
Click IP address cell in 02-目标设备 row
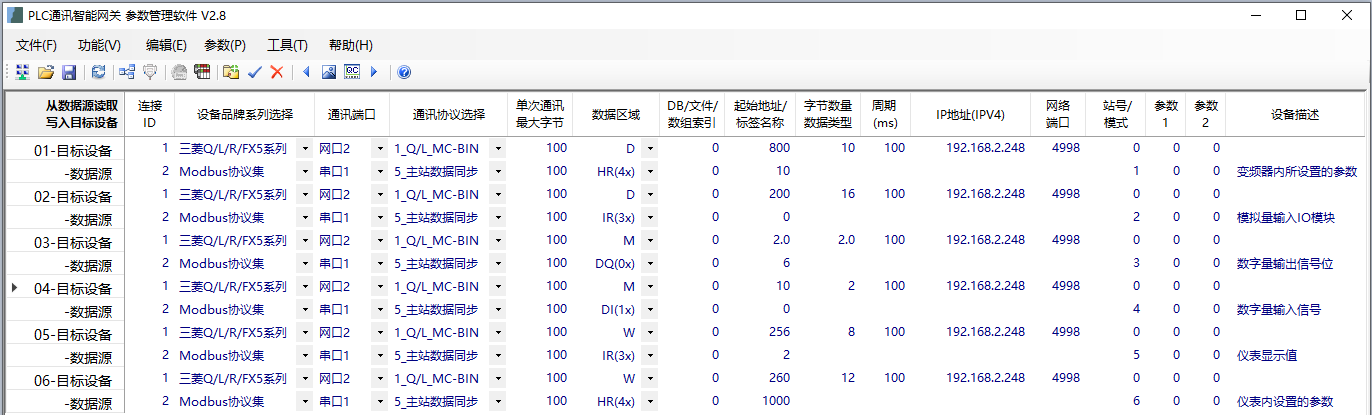(x=970, y=194)
